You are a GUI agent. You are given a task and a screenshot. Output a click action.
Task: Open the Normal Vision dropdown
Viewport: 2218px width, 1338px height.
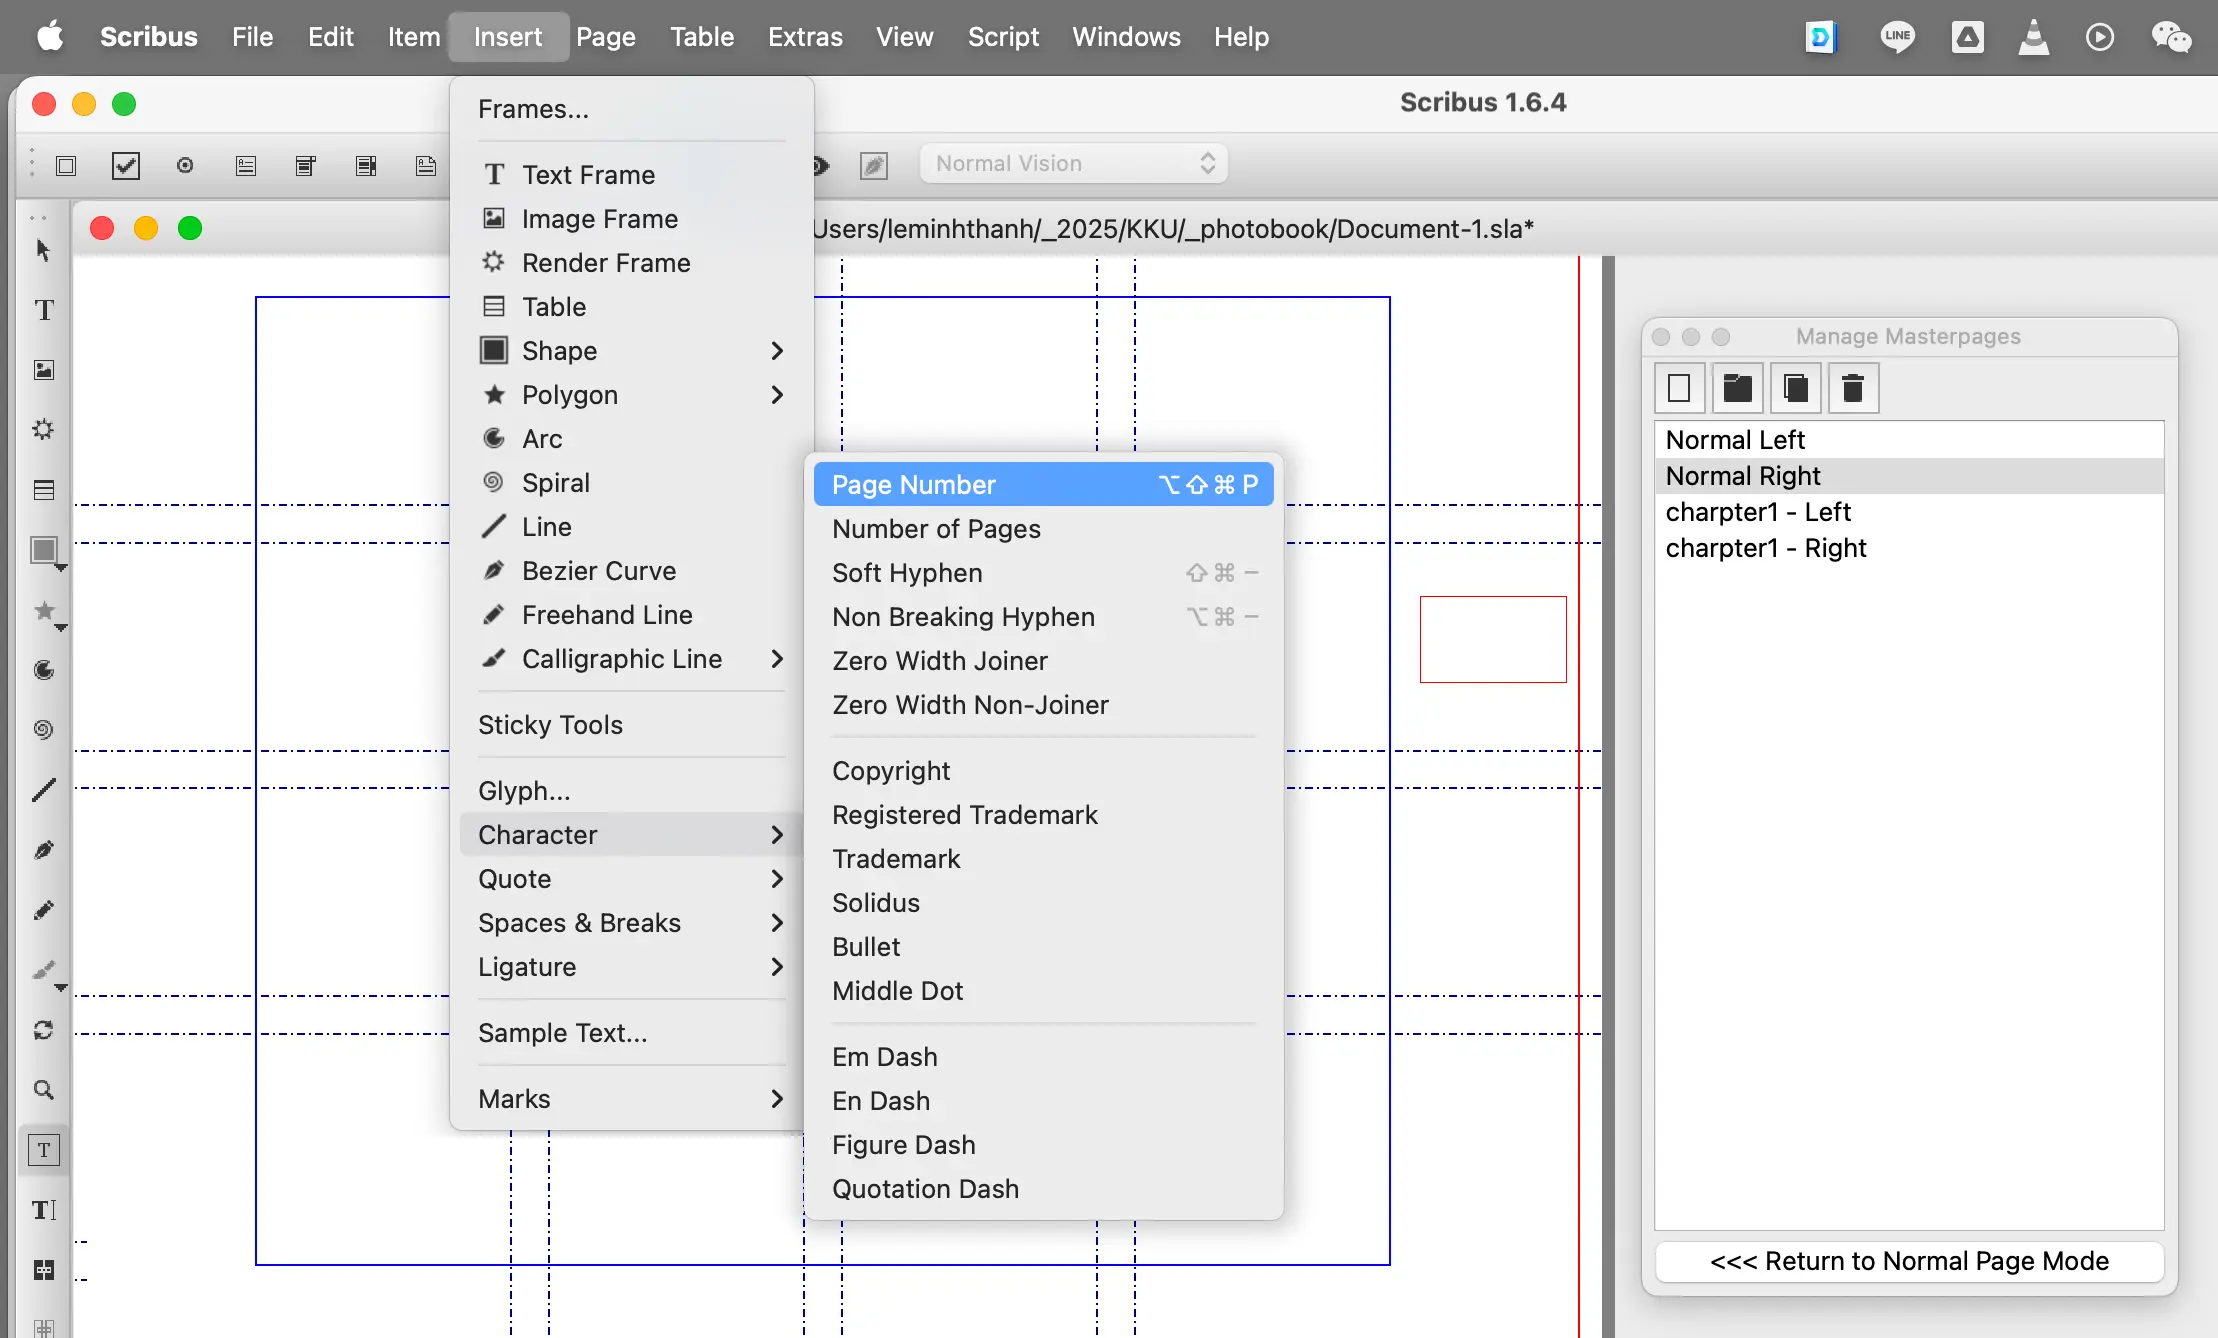(1074, 164)
